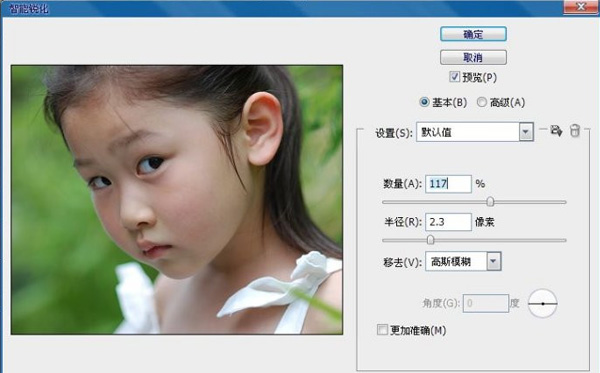
Task: Close the 智能锐化 dialog with X
Action: [x=581, y=7]
